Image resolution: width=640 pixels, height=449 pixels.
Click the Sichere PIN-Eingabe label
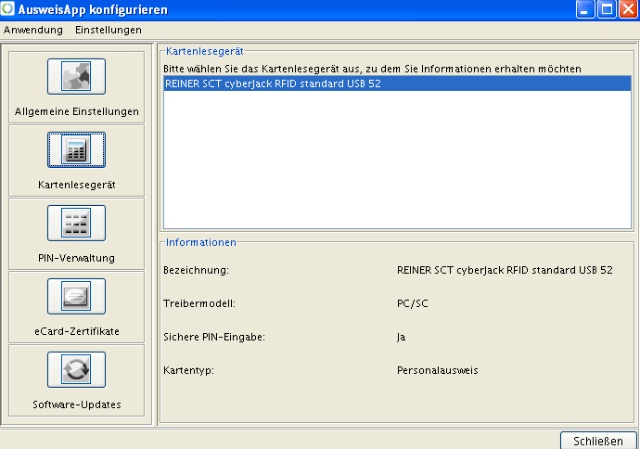(214, 337)
